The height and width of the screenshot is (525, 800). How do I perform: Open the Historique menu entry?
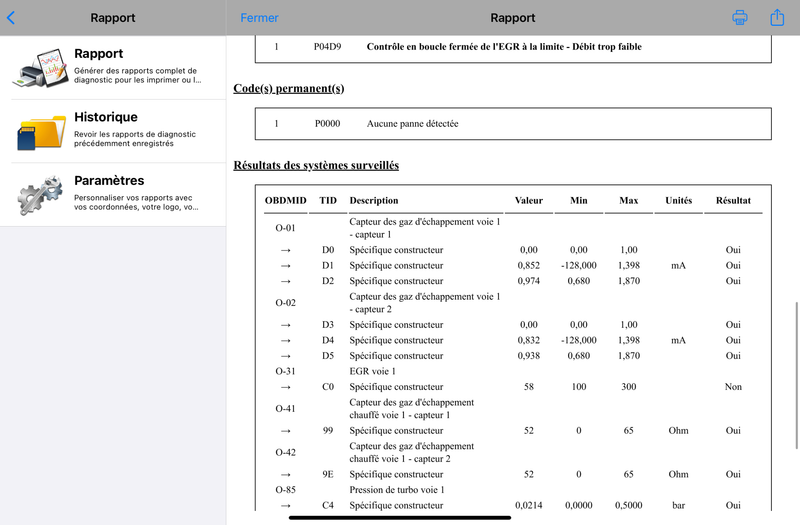pos(113,131)
